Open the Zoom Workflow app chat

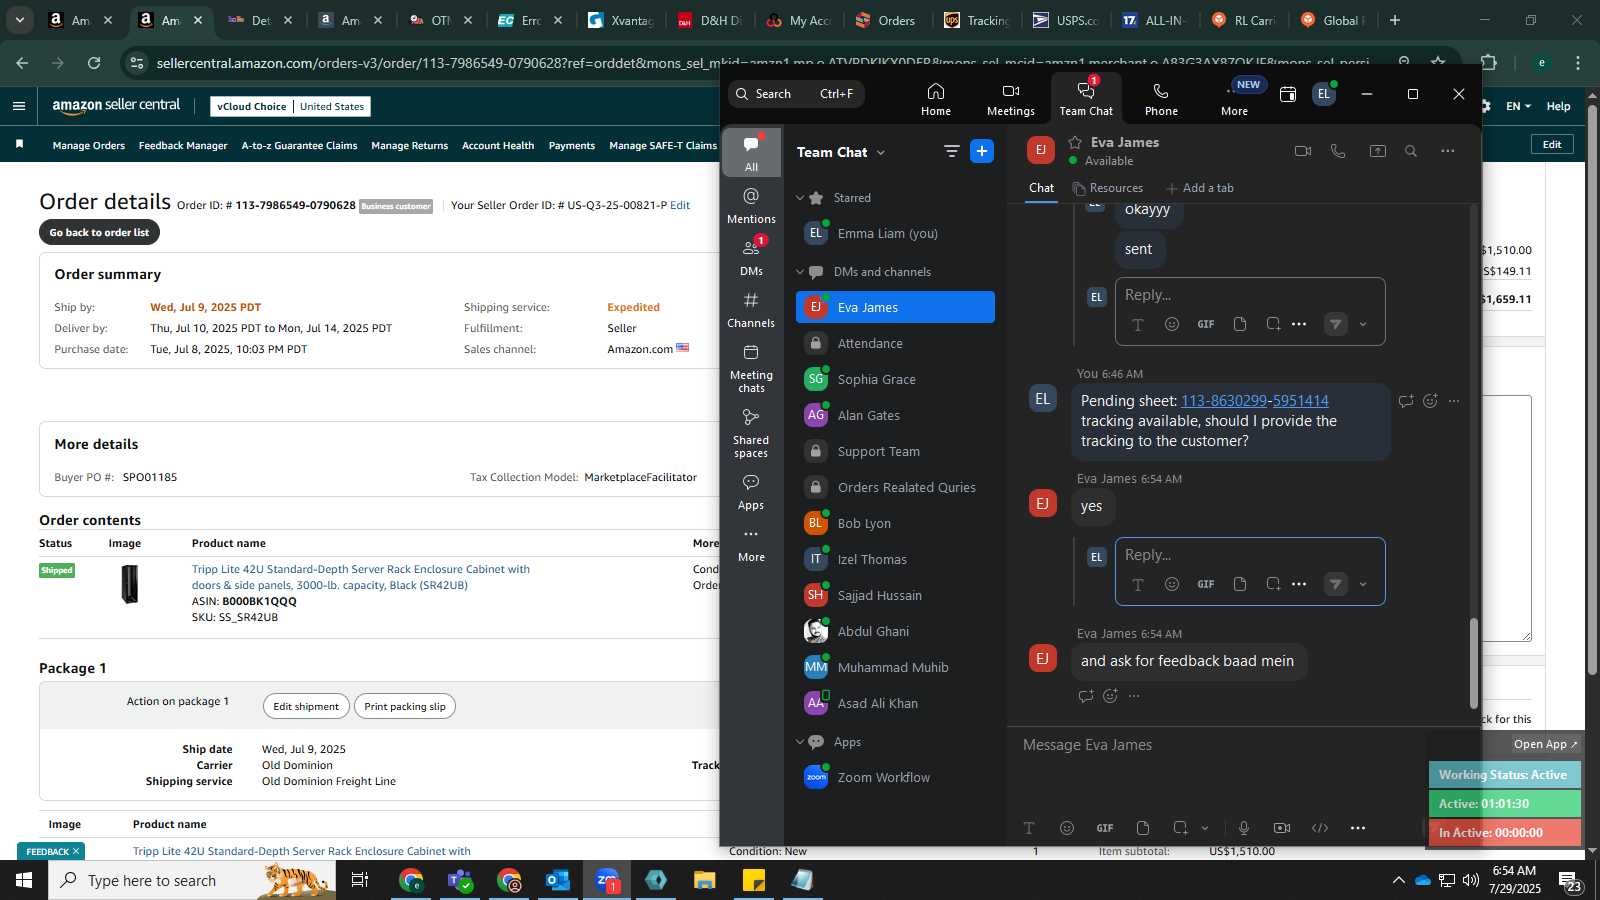coord(895,778)
